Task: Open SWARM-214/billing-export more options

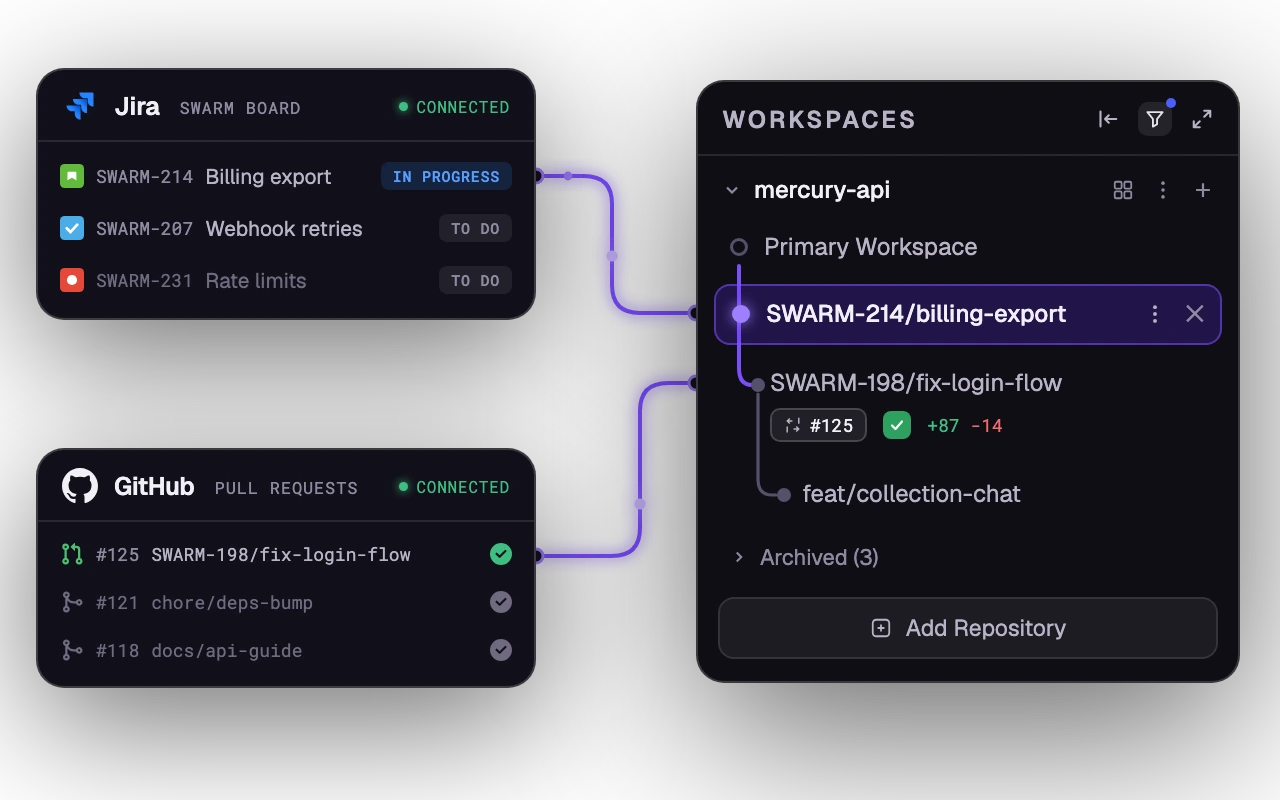Action: click(1155, 314)
